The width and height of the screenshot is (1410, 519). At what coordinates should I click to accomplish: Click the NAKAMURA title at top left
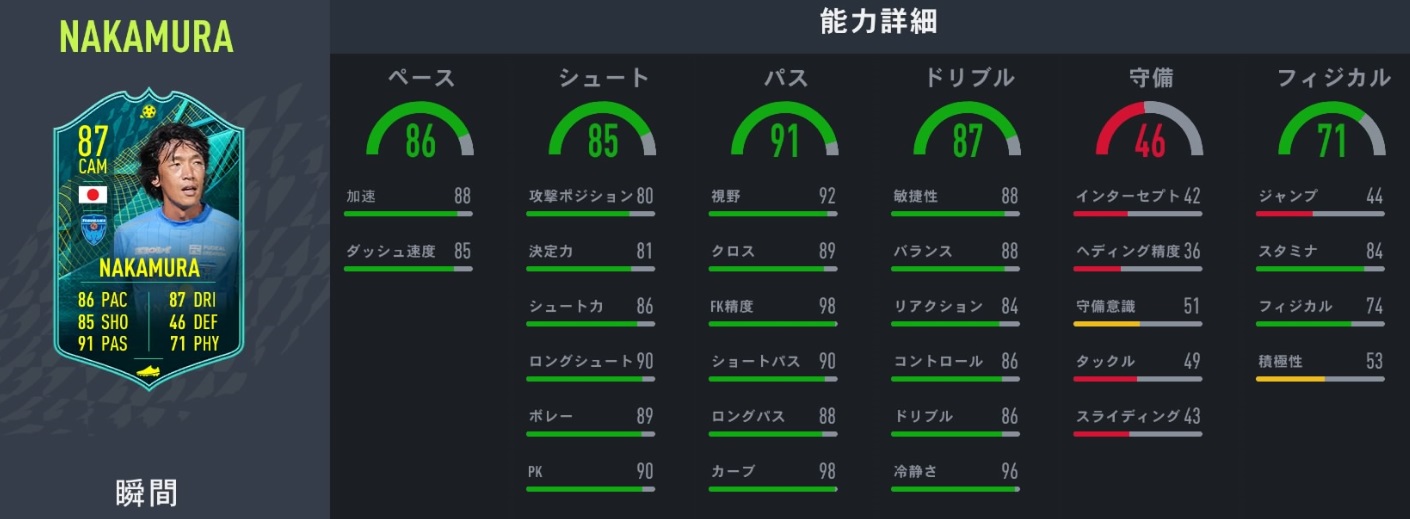pyautogui.click(x=146, y=37)
